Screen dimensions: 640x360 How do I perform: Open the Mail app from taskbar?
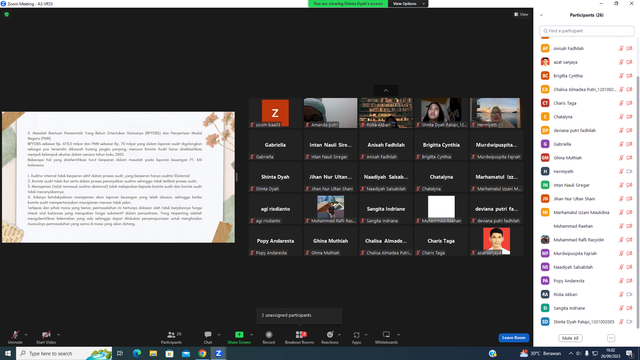tap(186, 353)
